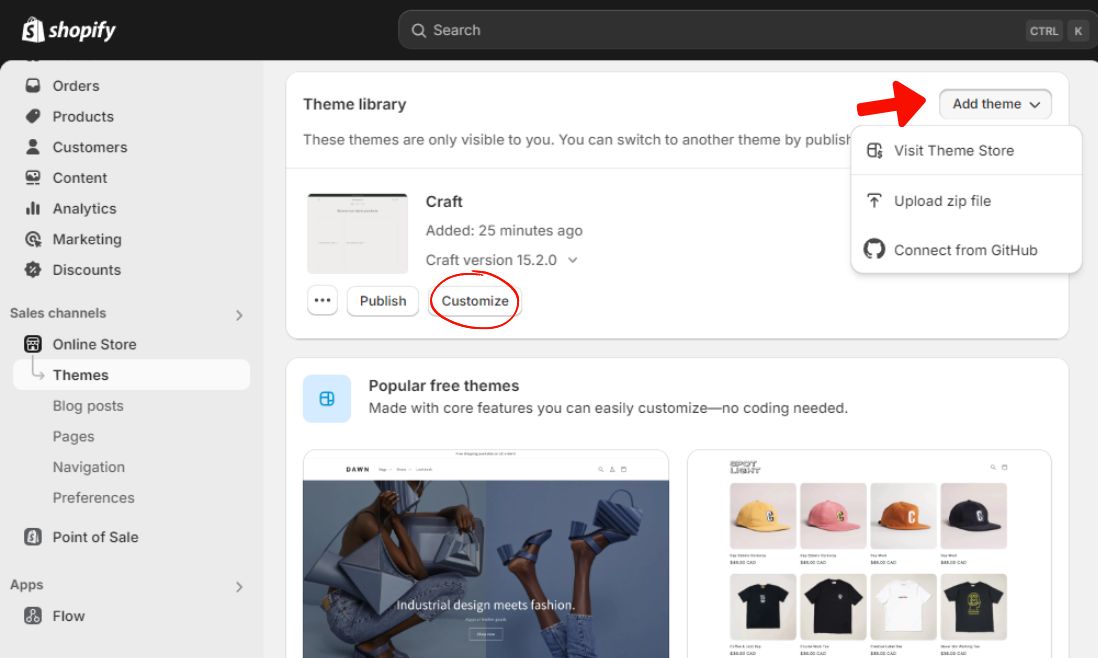Open Pages in the sidebar
The image size is (1098, 658).
[x=74, y=437]
